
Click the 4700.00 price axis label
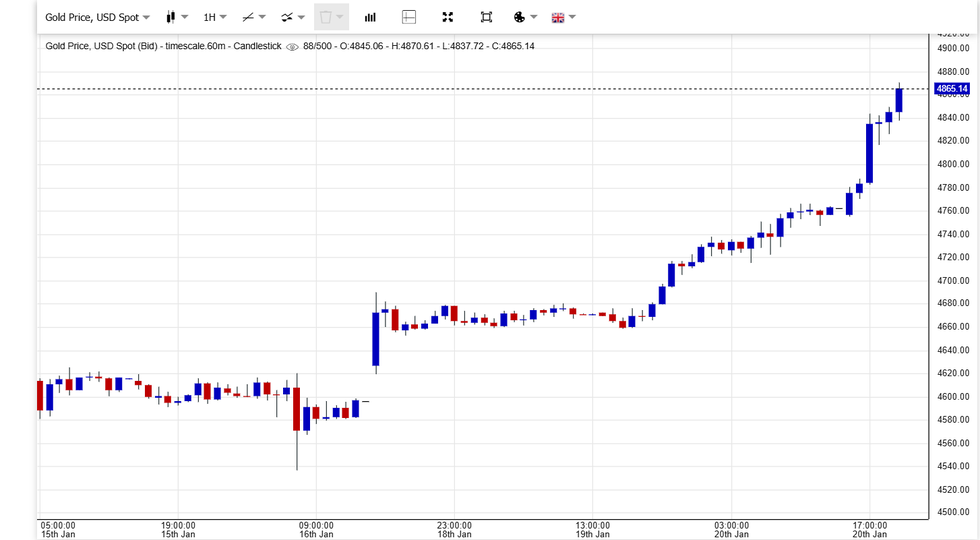click(x=953, y=280)
